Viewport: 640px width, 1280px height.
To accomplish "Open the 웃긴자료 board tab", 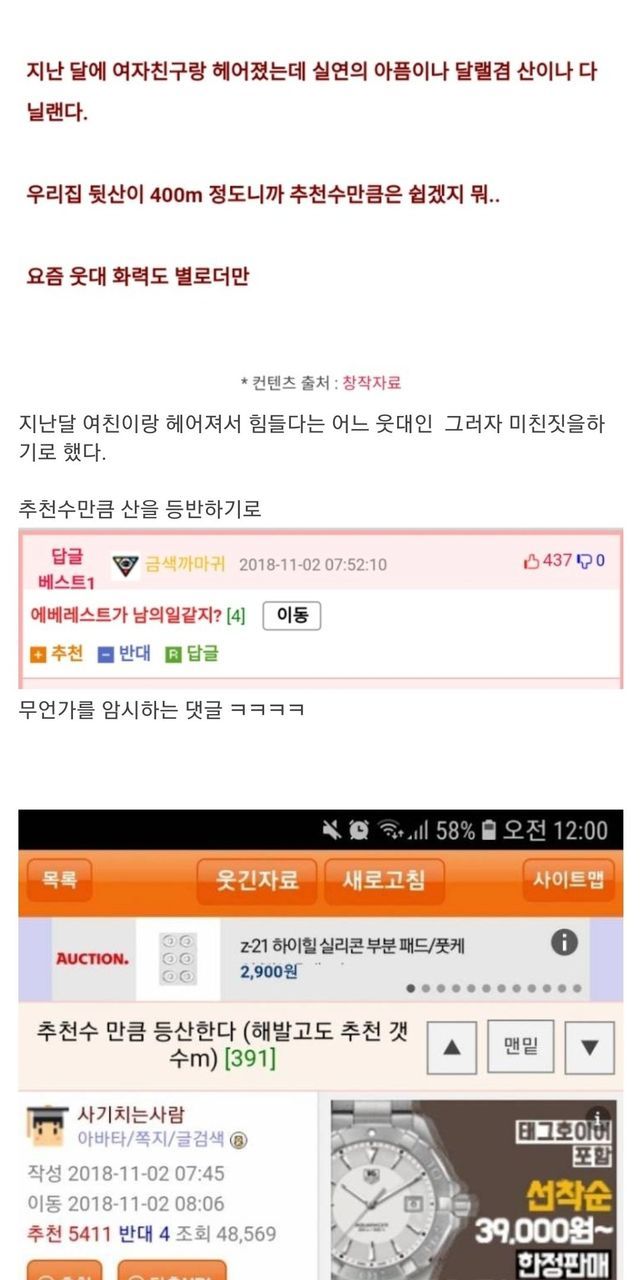I will coord(257,880).
